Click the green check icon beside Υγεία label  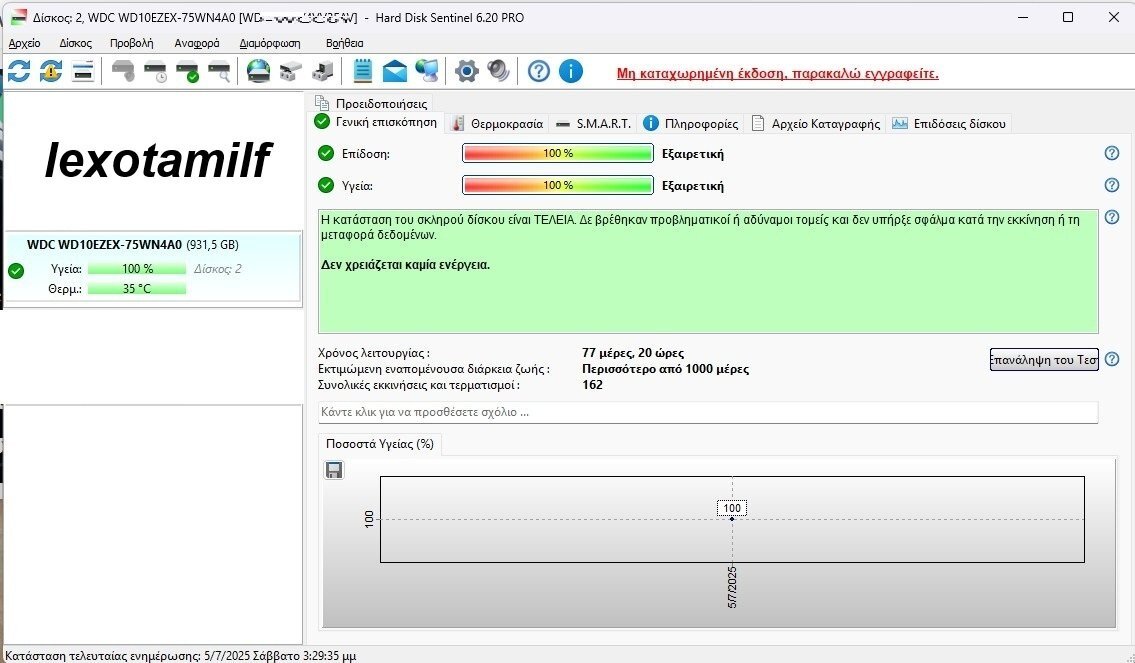click(x=326, y=185)
